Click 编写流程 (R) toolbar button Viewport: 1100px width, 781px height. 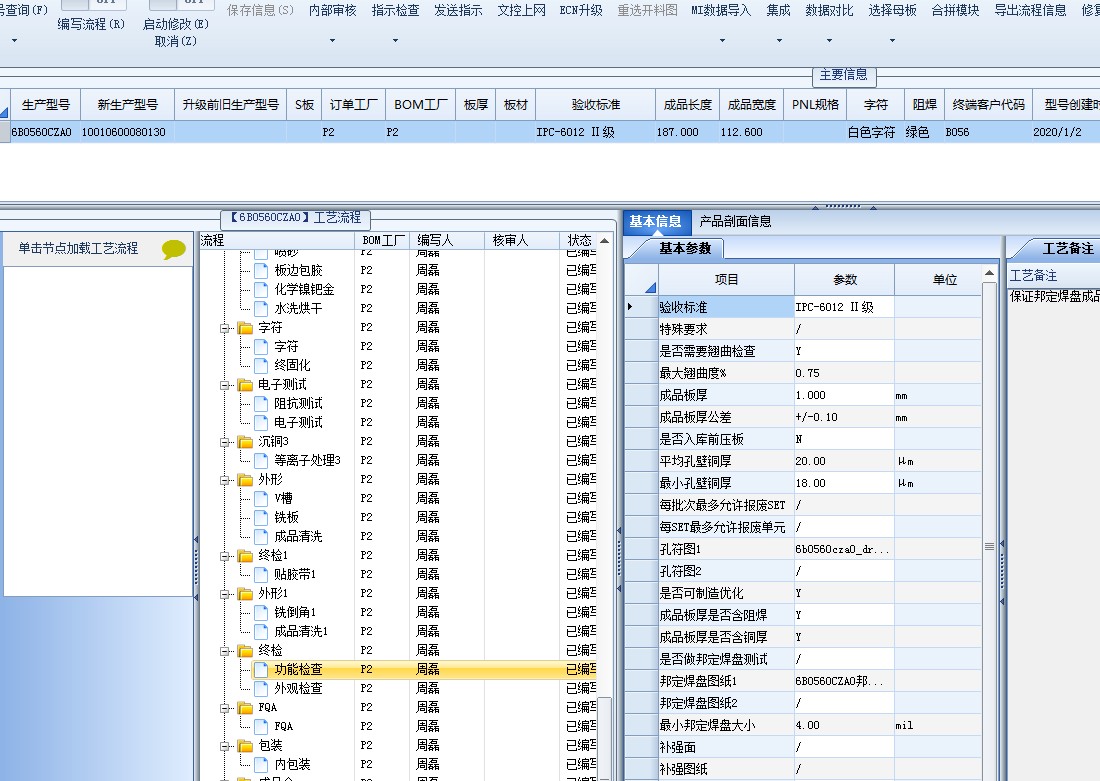(91, 24)
